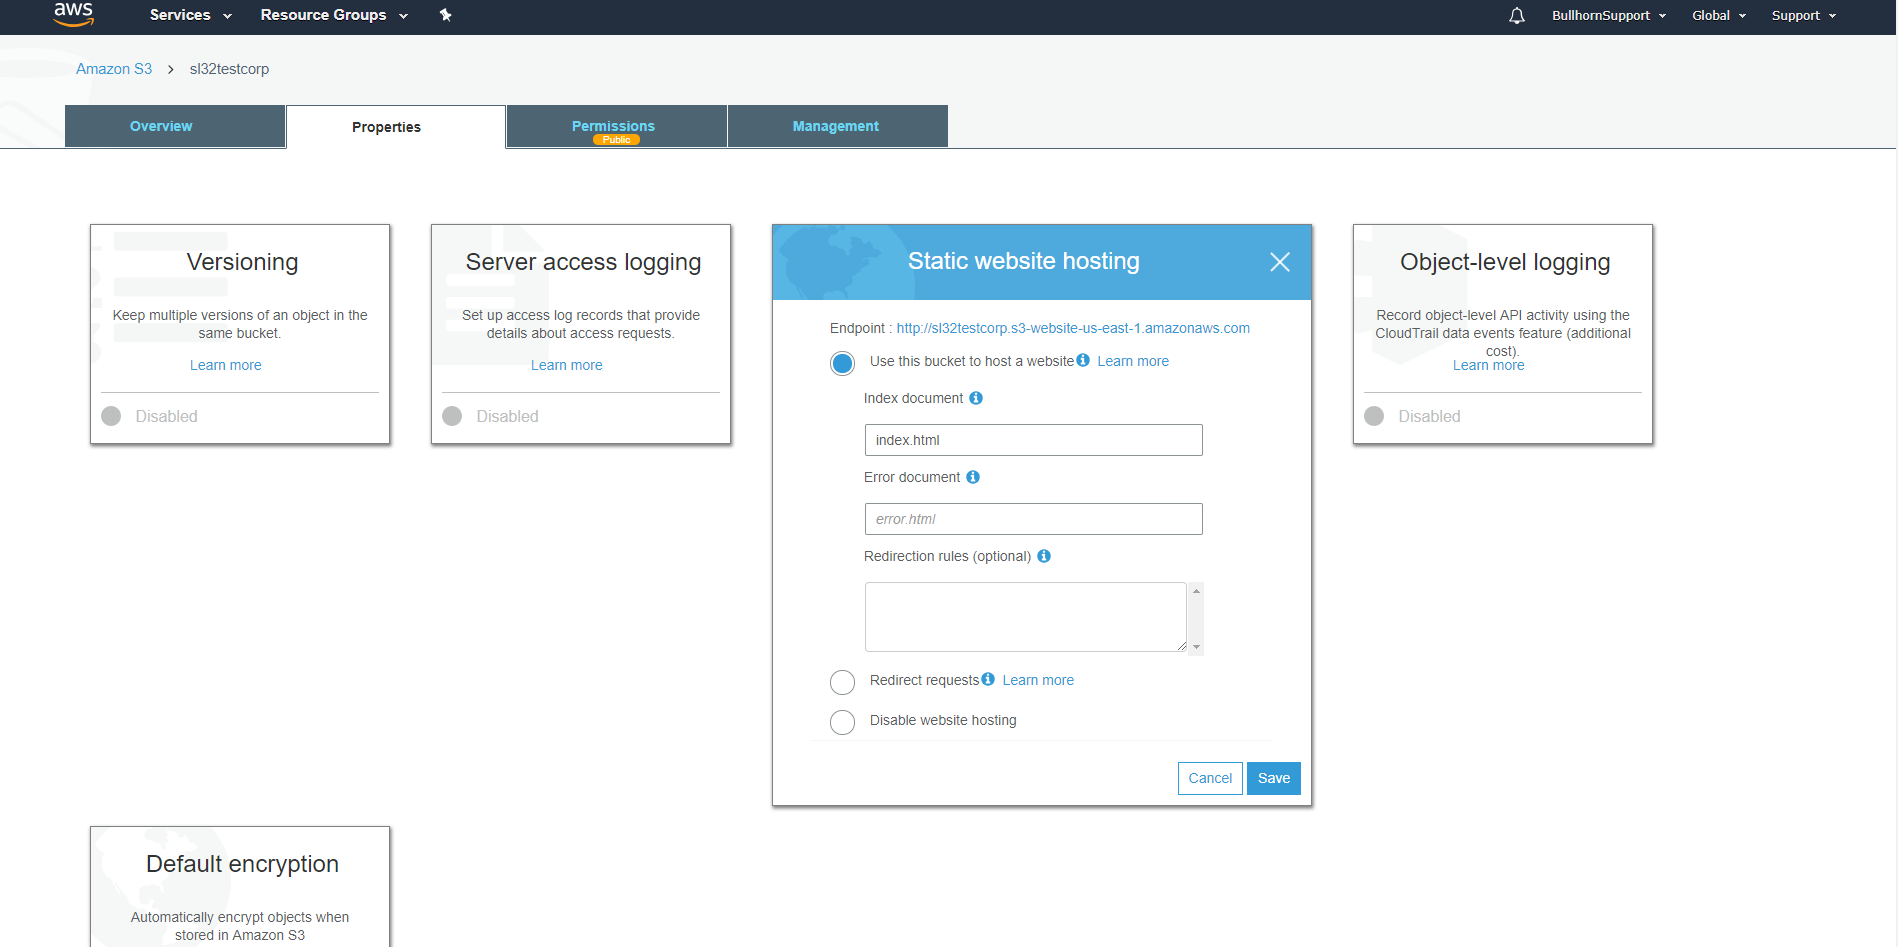1898x947 pixels.
Task: Click Learn more beside Redirect requests
Action: [1038, 680]
